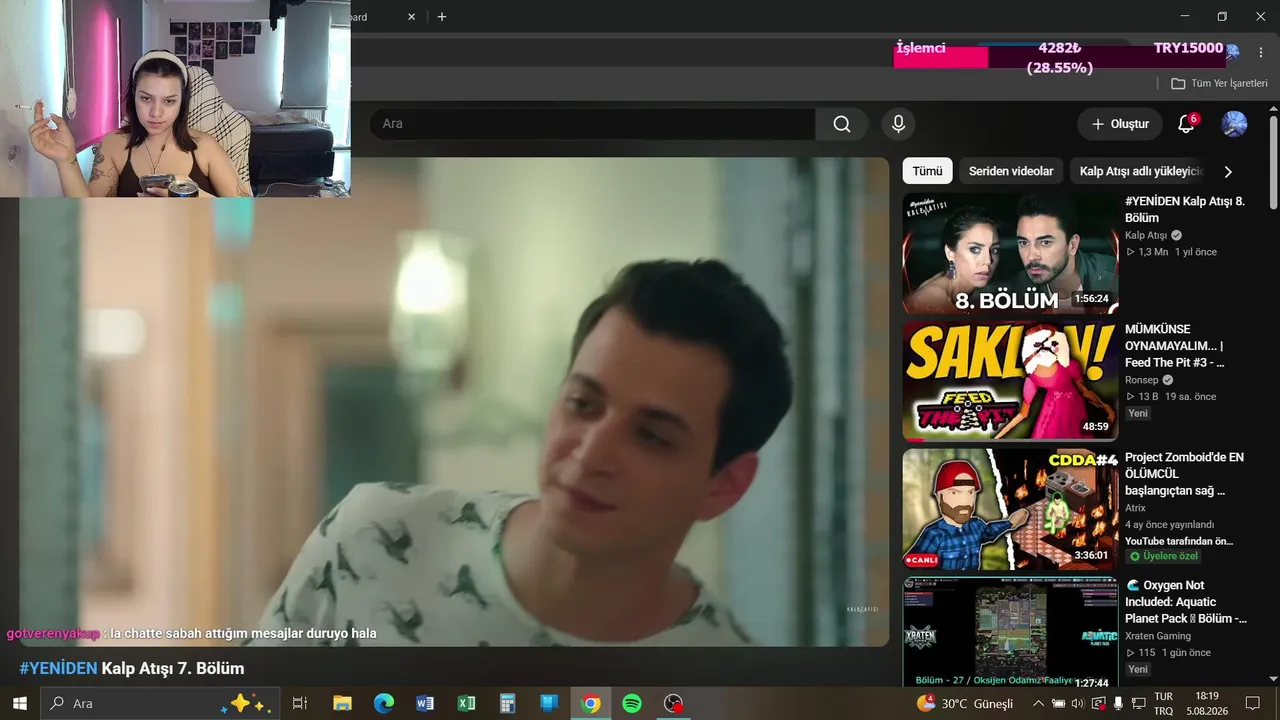Image resolution: width=1280 pixels, height=720 pixels.
Task: Select the Seriden videolar filter chip
Action: tap(1011, 171)
